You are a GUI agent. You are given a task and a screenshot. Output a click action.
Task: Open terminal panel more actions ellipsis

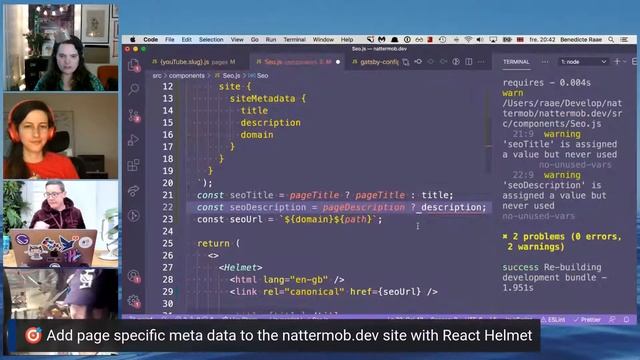tap(545, 62)
